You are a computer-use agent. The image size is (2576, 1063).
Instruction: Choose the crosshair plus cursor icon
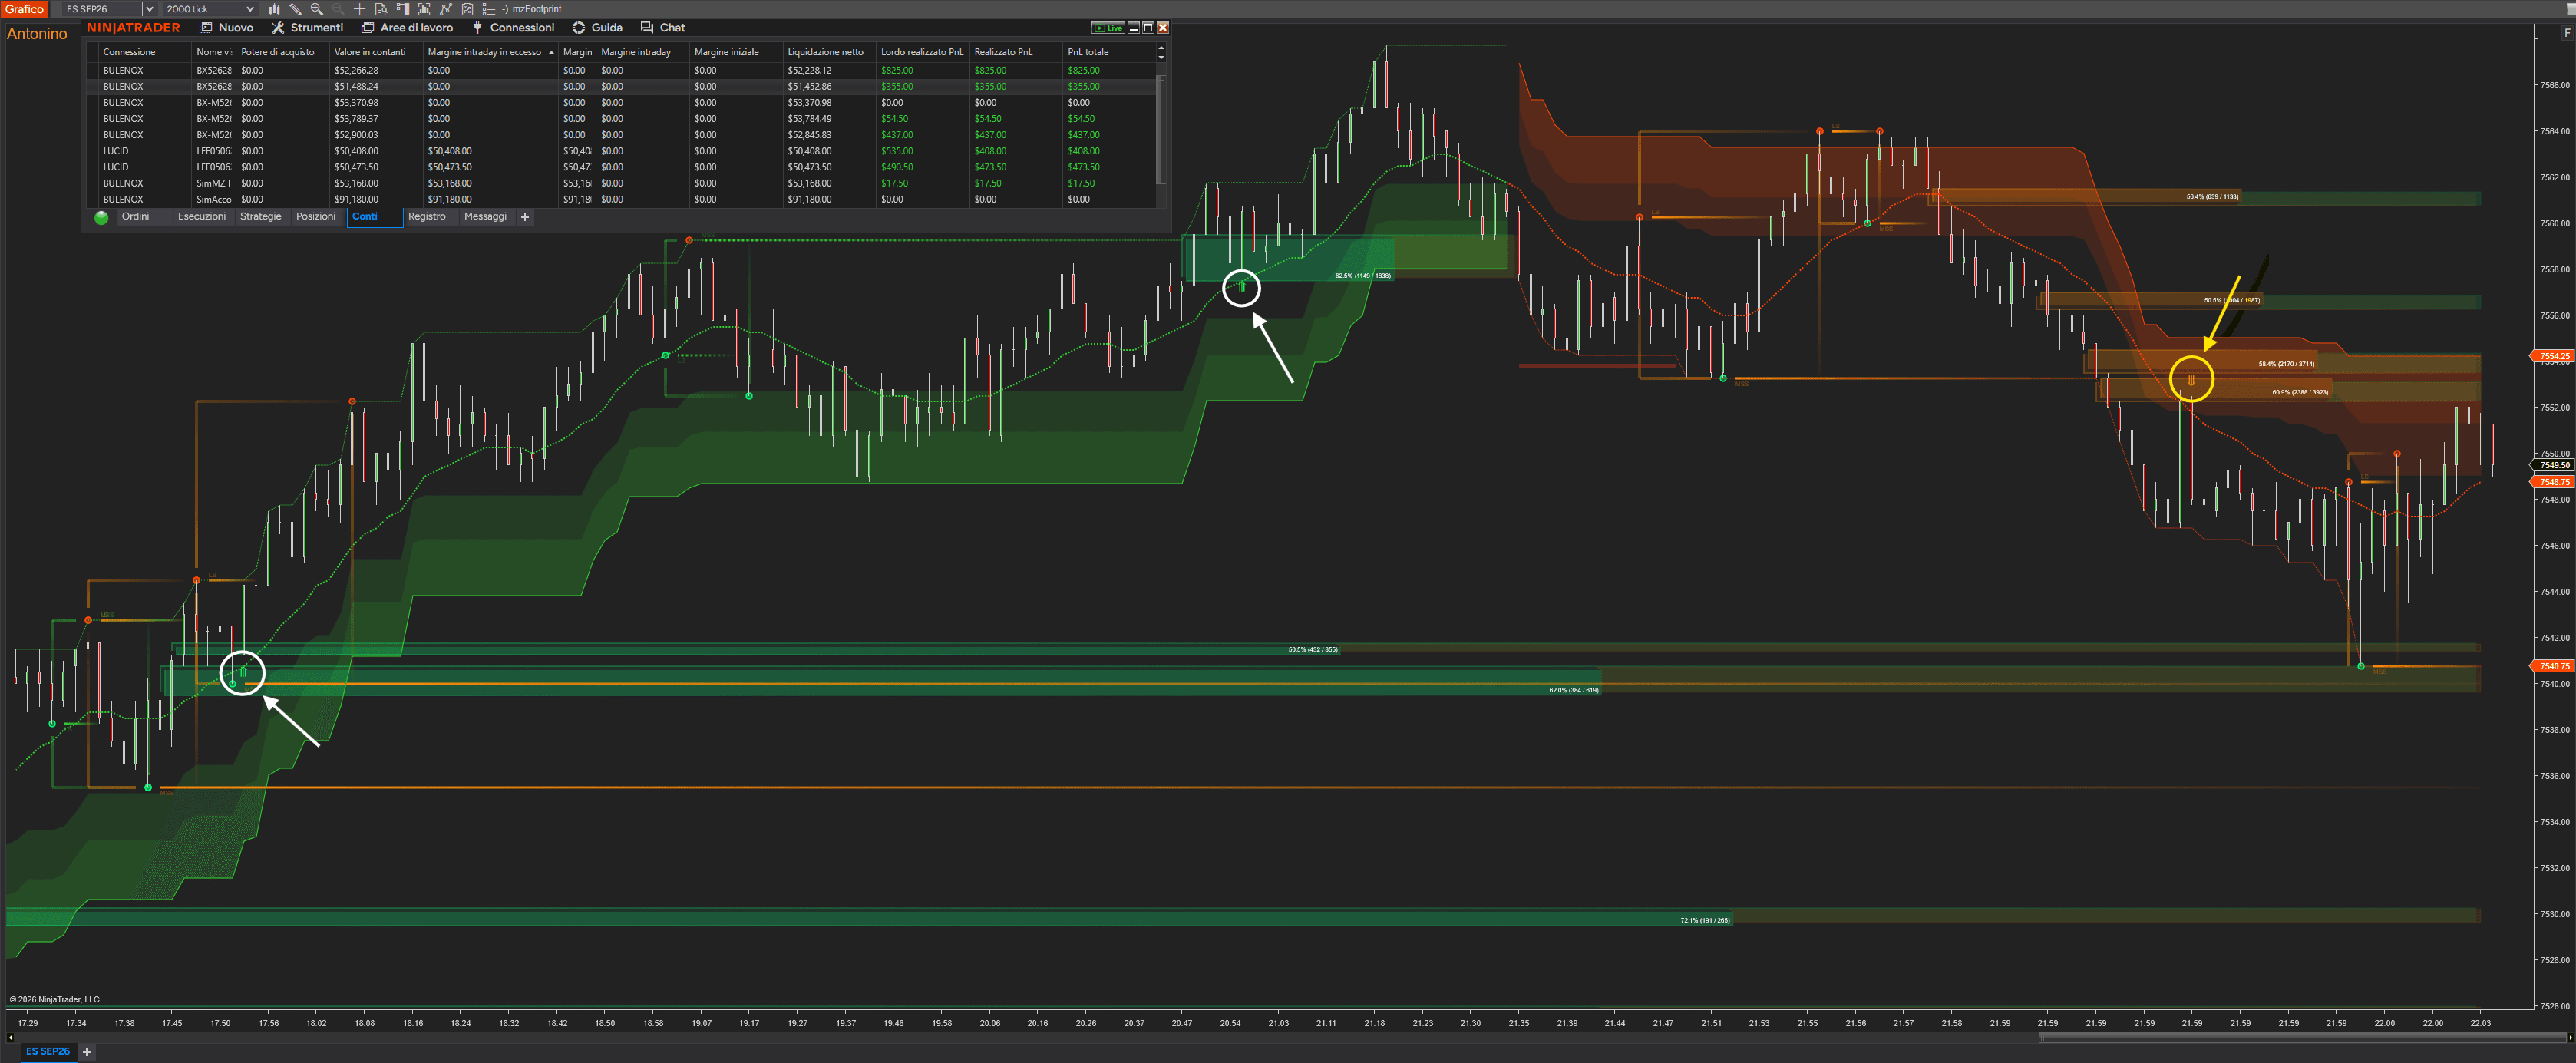coord(360,9)
